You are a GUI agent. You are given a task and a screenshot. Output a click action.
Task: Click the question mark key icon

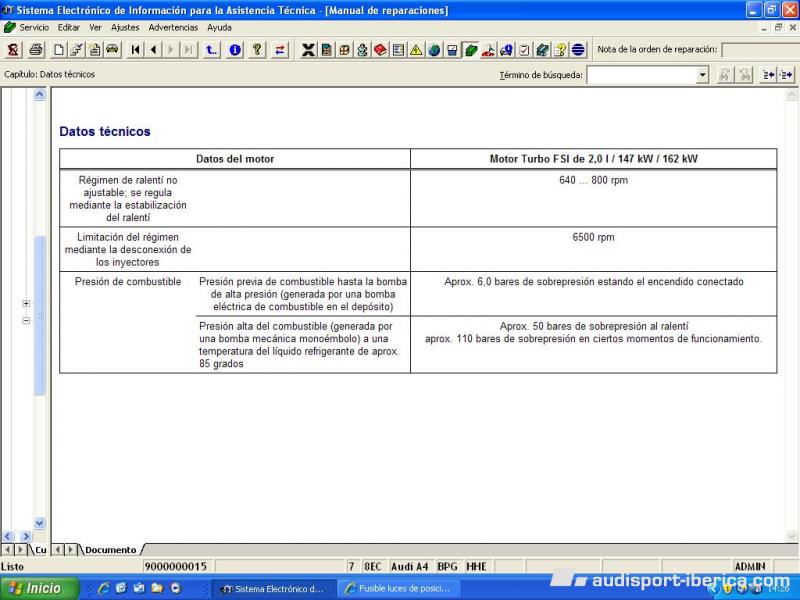tap(257, 50)
